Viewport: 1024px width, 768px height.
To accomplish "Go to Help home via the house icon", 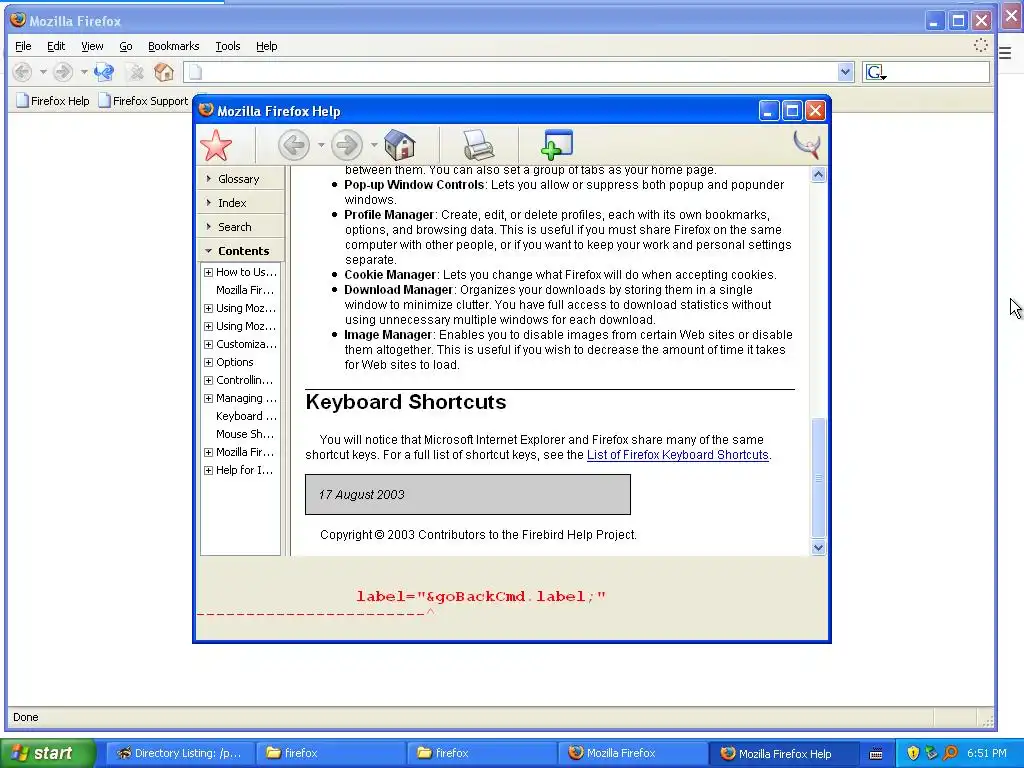I will 400,144.
